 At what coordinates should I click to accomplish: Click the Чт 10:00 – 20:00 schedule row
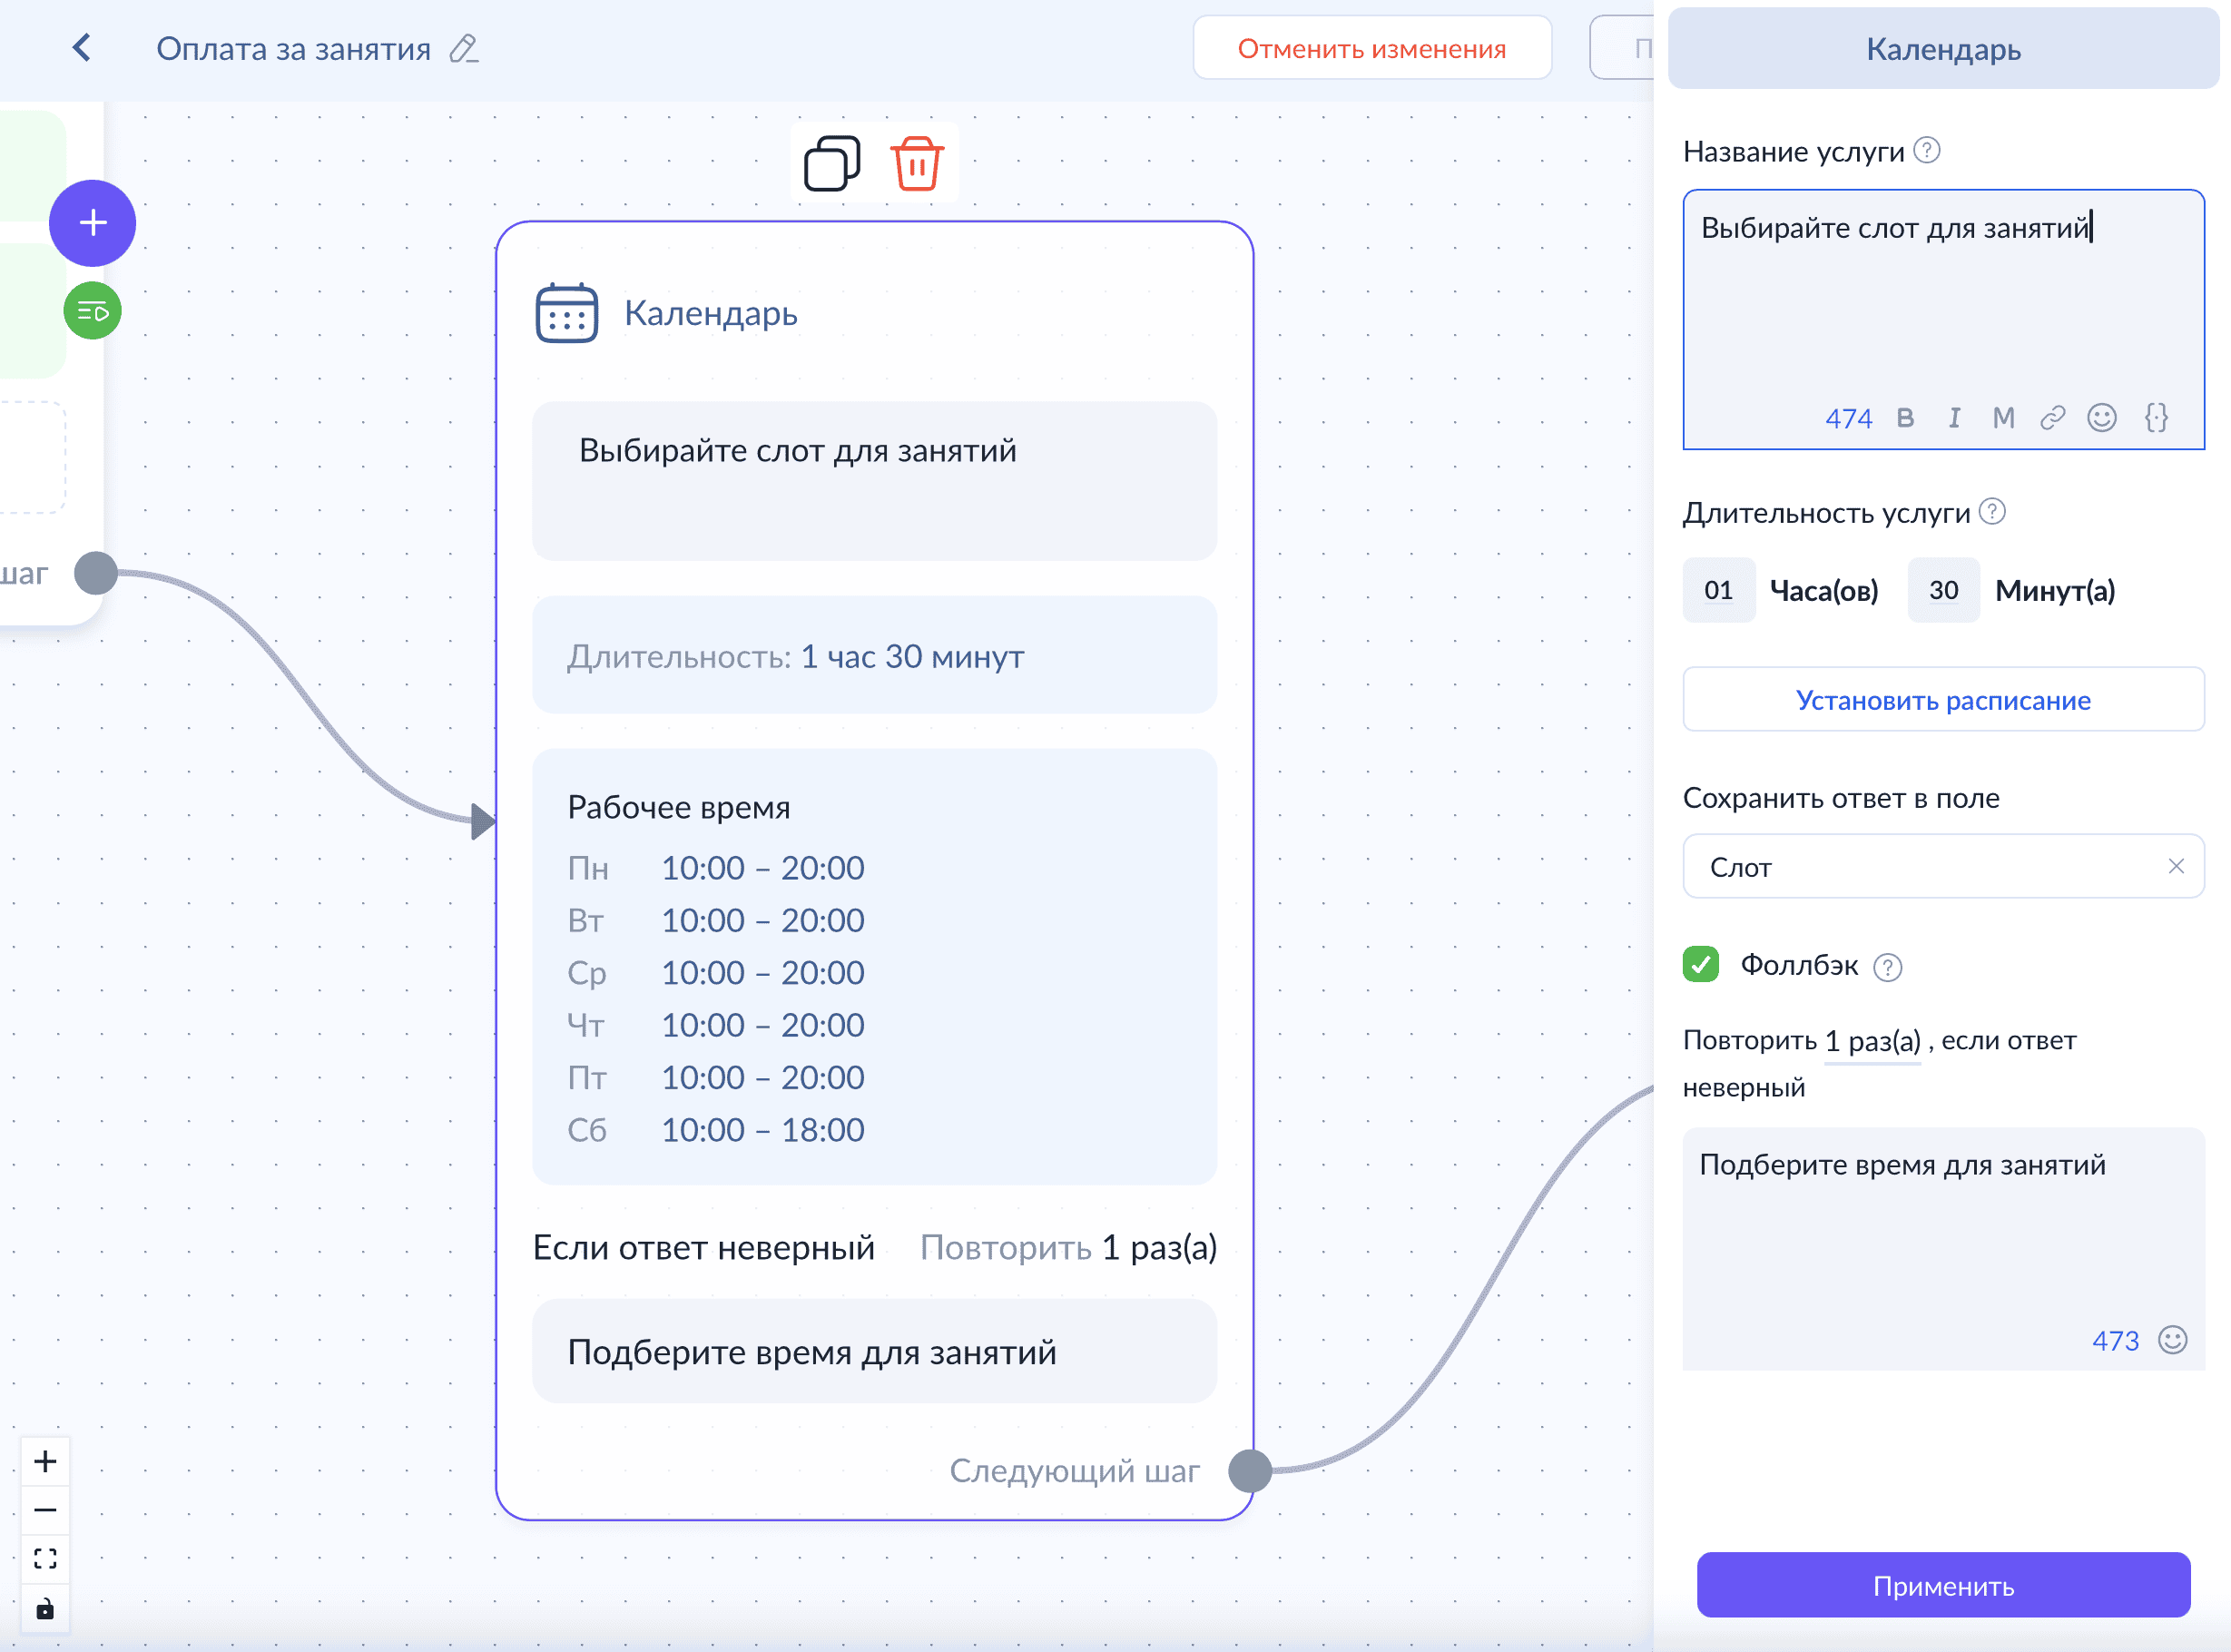(x=715, y=1025)
